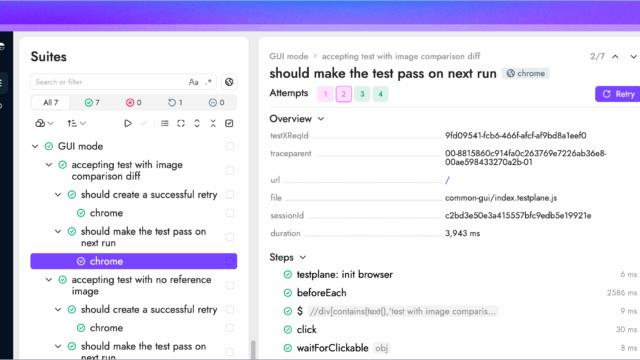Open the beforeEach step
This screenshot has height=360, width=640.
[322, 293]
